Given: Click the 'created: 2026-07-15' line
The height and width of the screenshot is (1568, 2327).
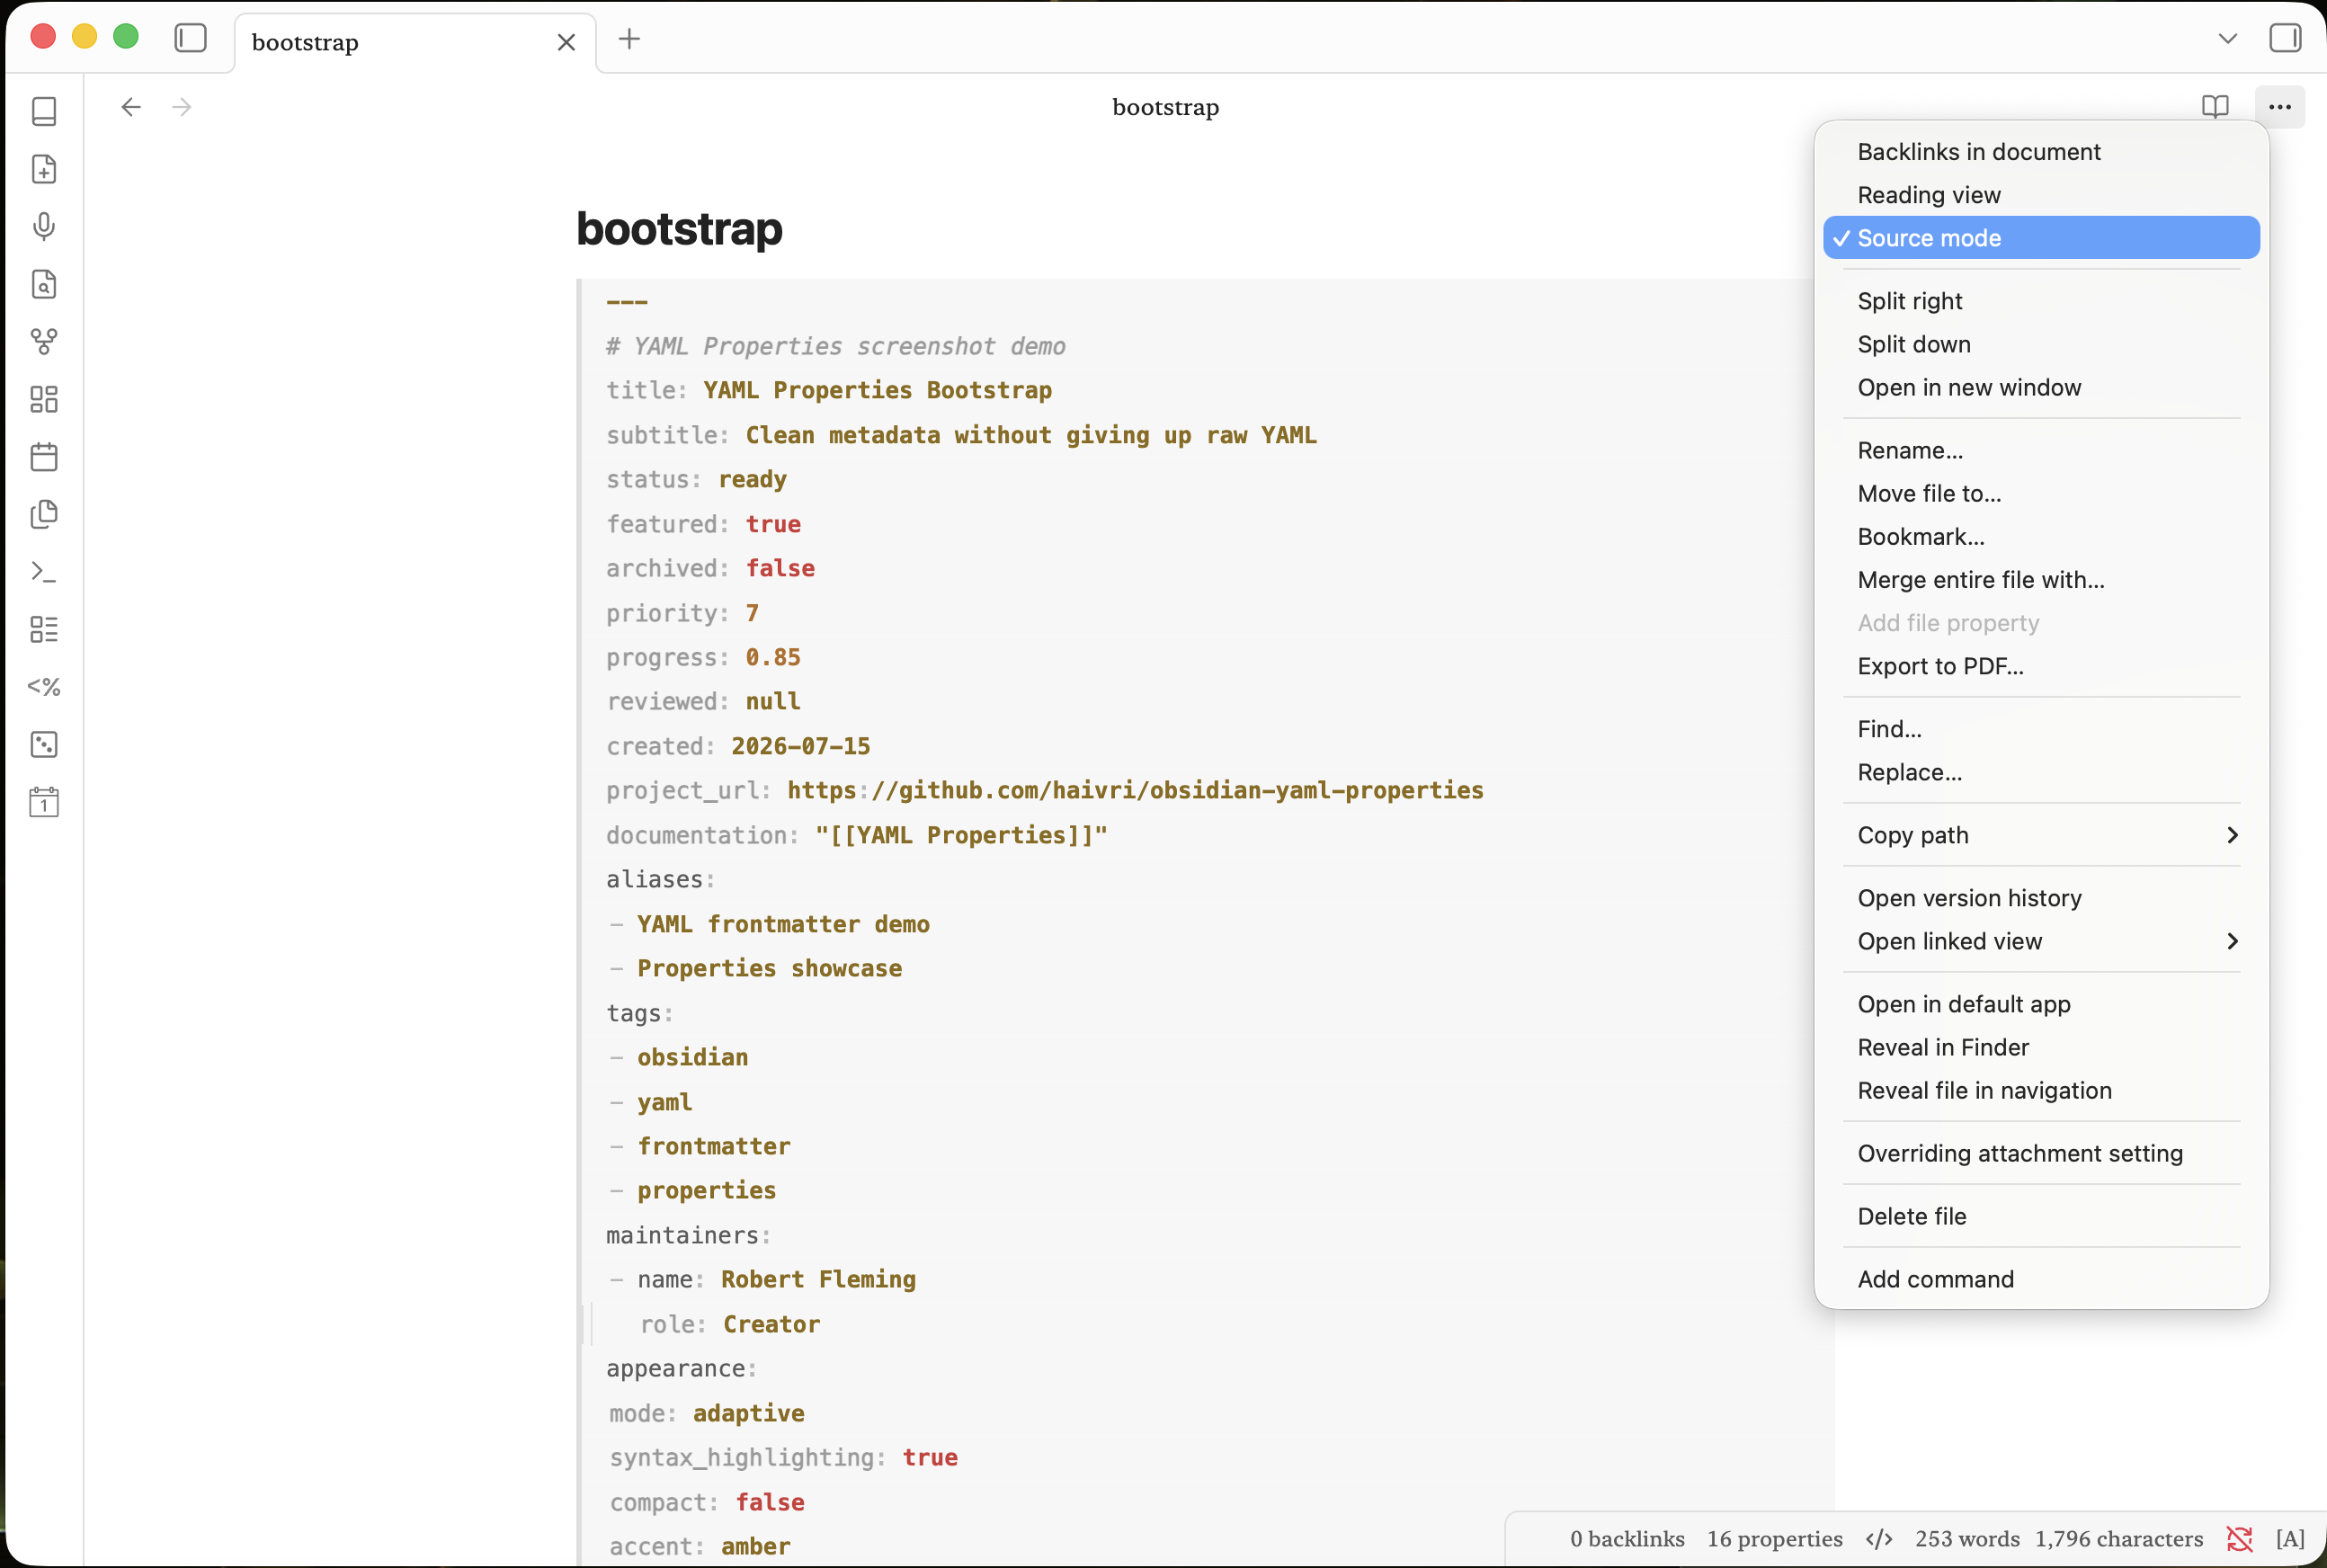Looking at the screenshot, I should click(738, 746).
